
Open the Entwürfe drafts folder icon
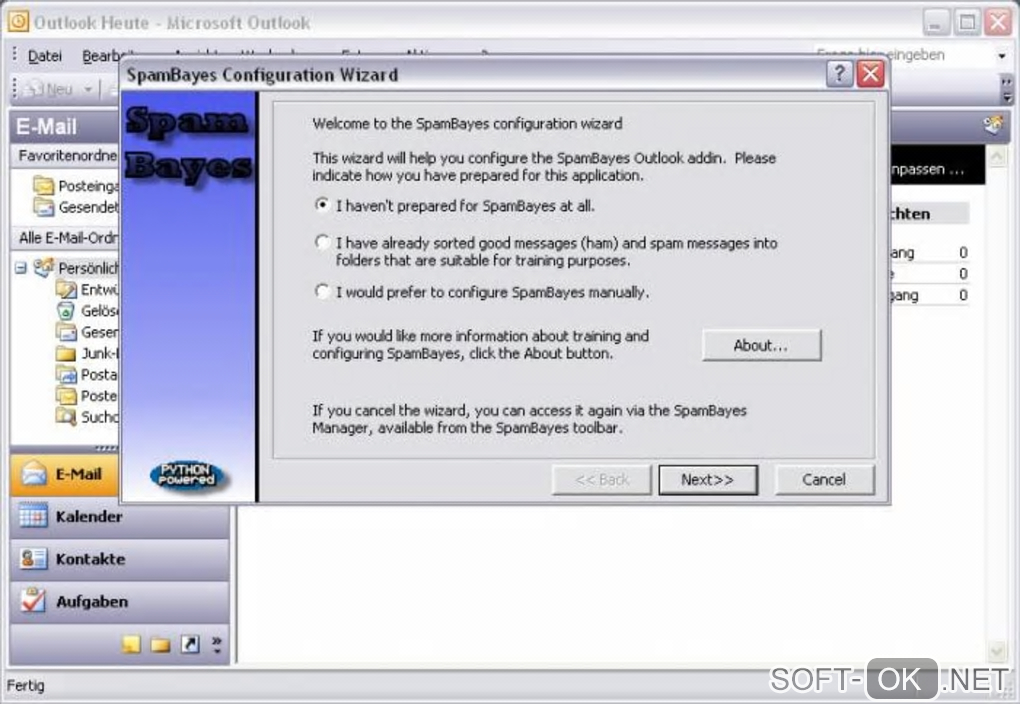(x=66, y=289)
